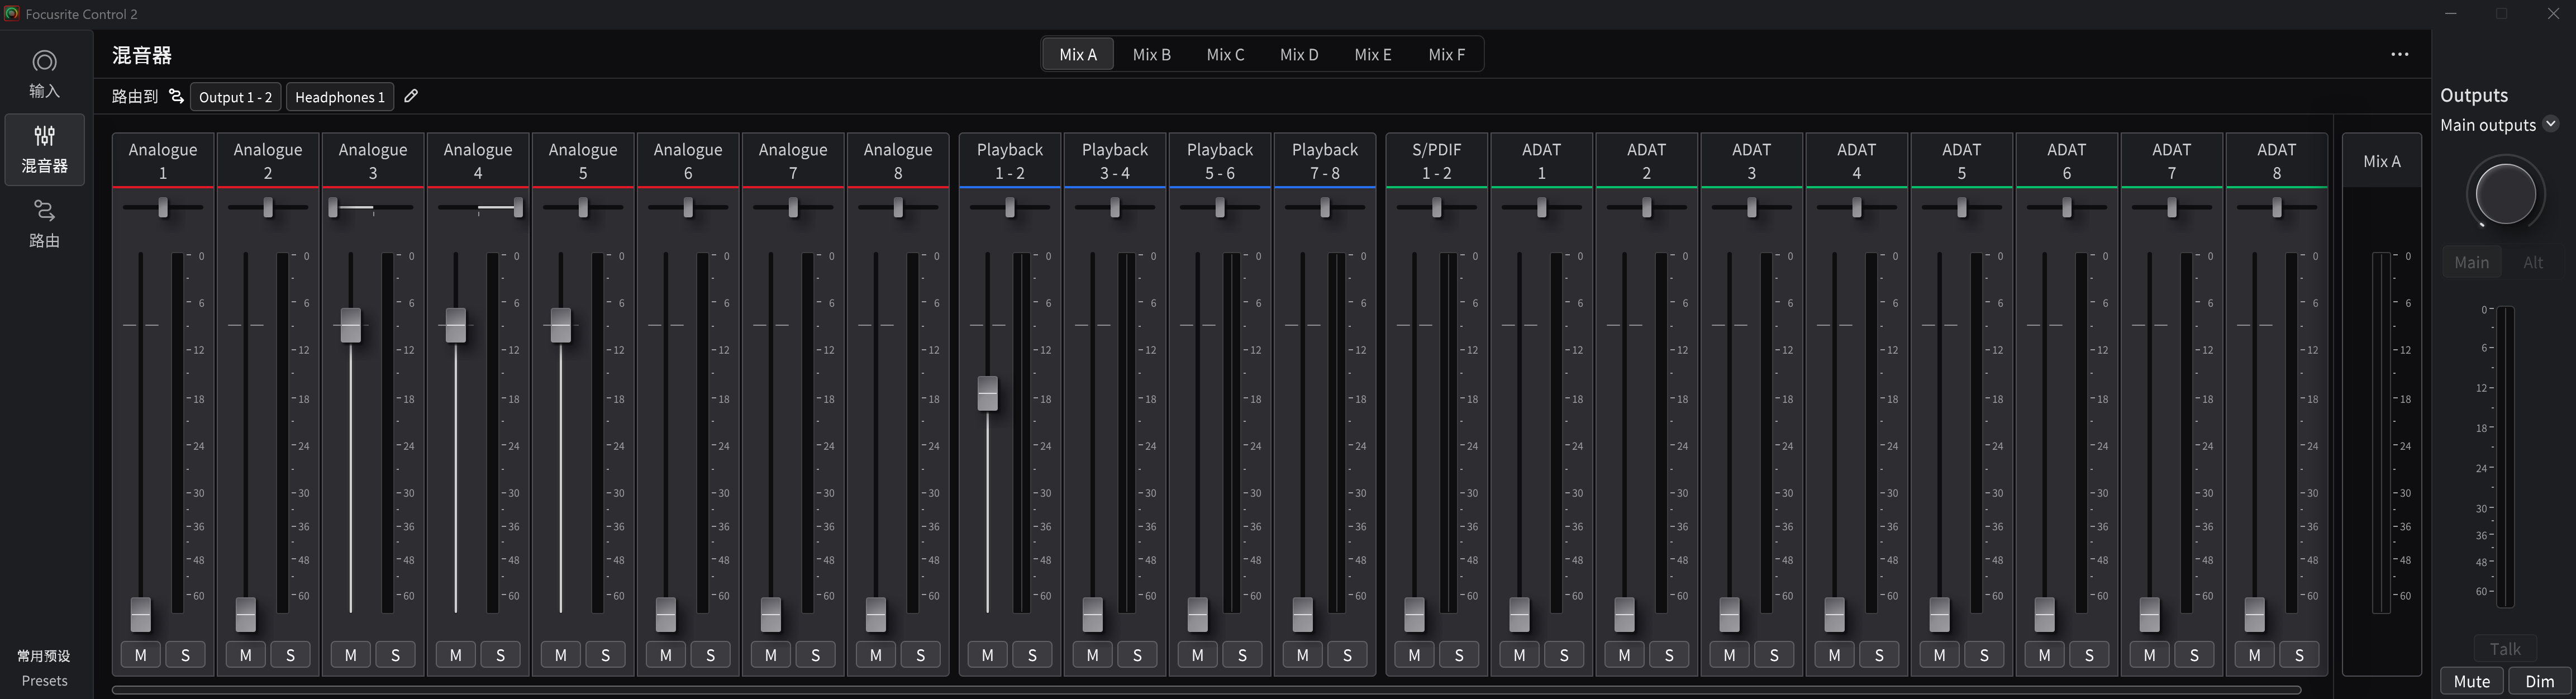The height and width of the screenshot is (699, 2576).
Task: Click the Main outputs volume knob
Action: tap(2504, 193)
